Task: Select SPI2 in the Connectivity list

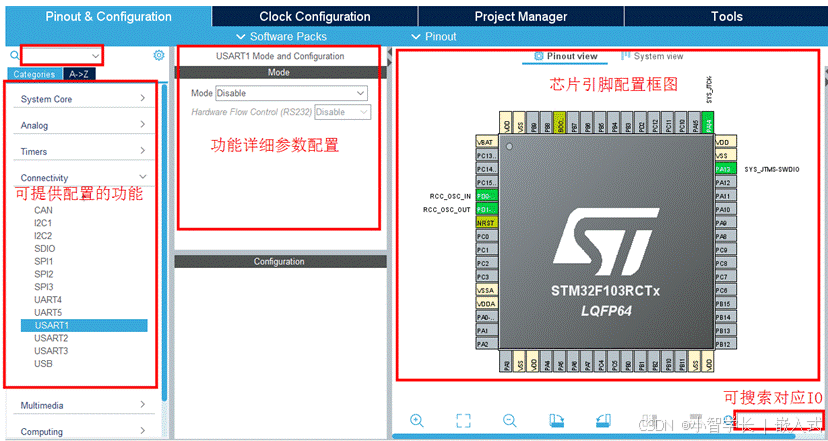Action: (x=44, y=274)
